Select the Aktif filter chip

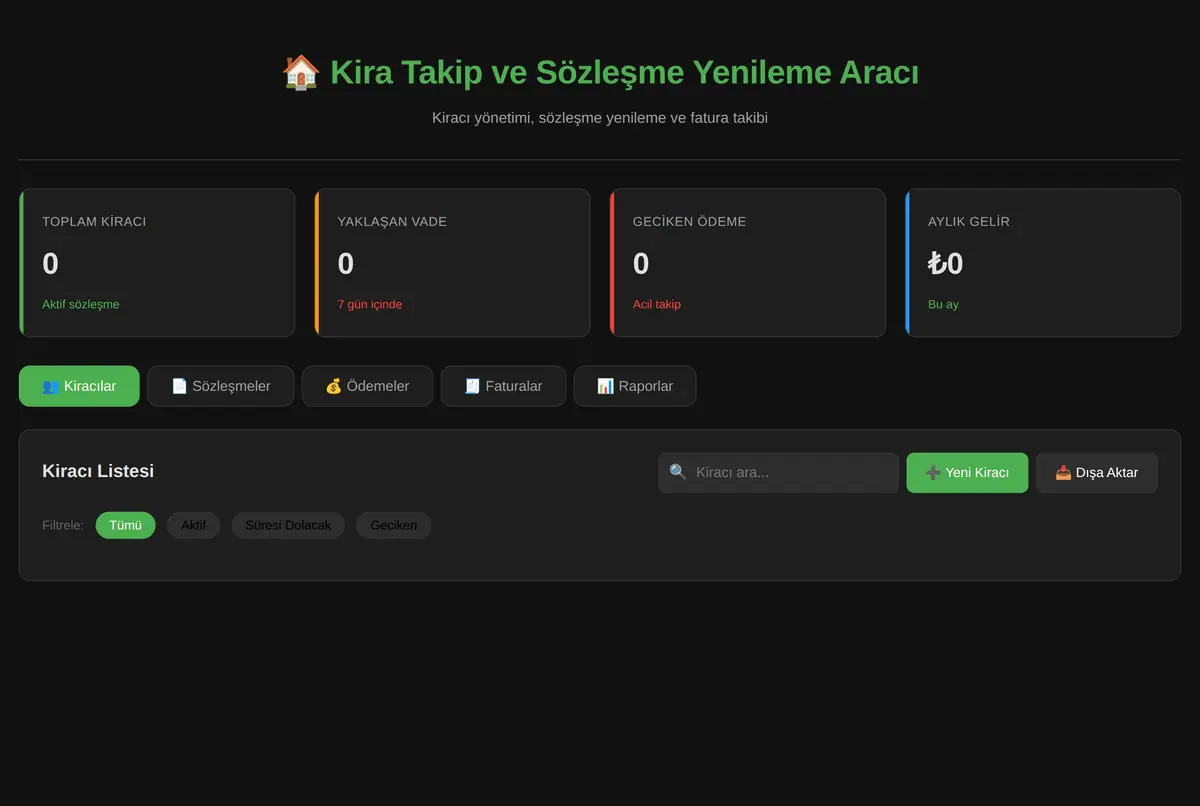coord(194,525)
